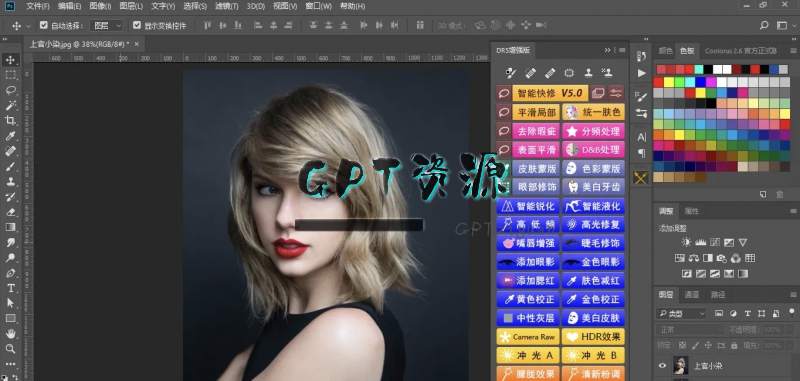Toggle the 显示变换控件 checkbox

pos(137,25)
